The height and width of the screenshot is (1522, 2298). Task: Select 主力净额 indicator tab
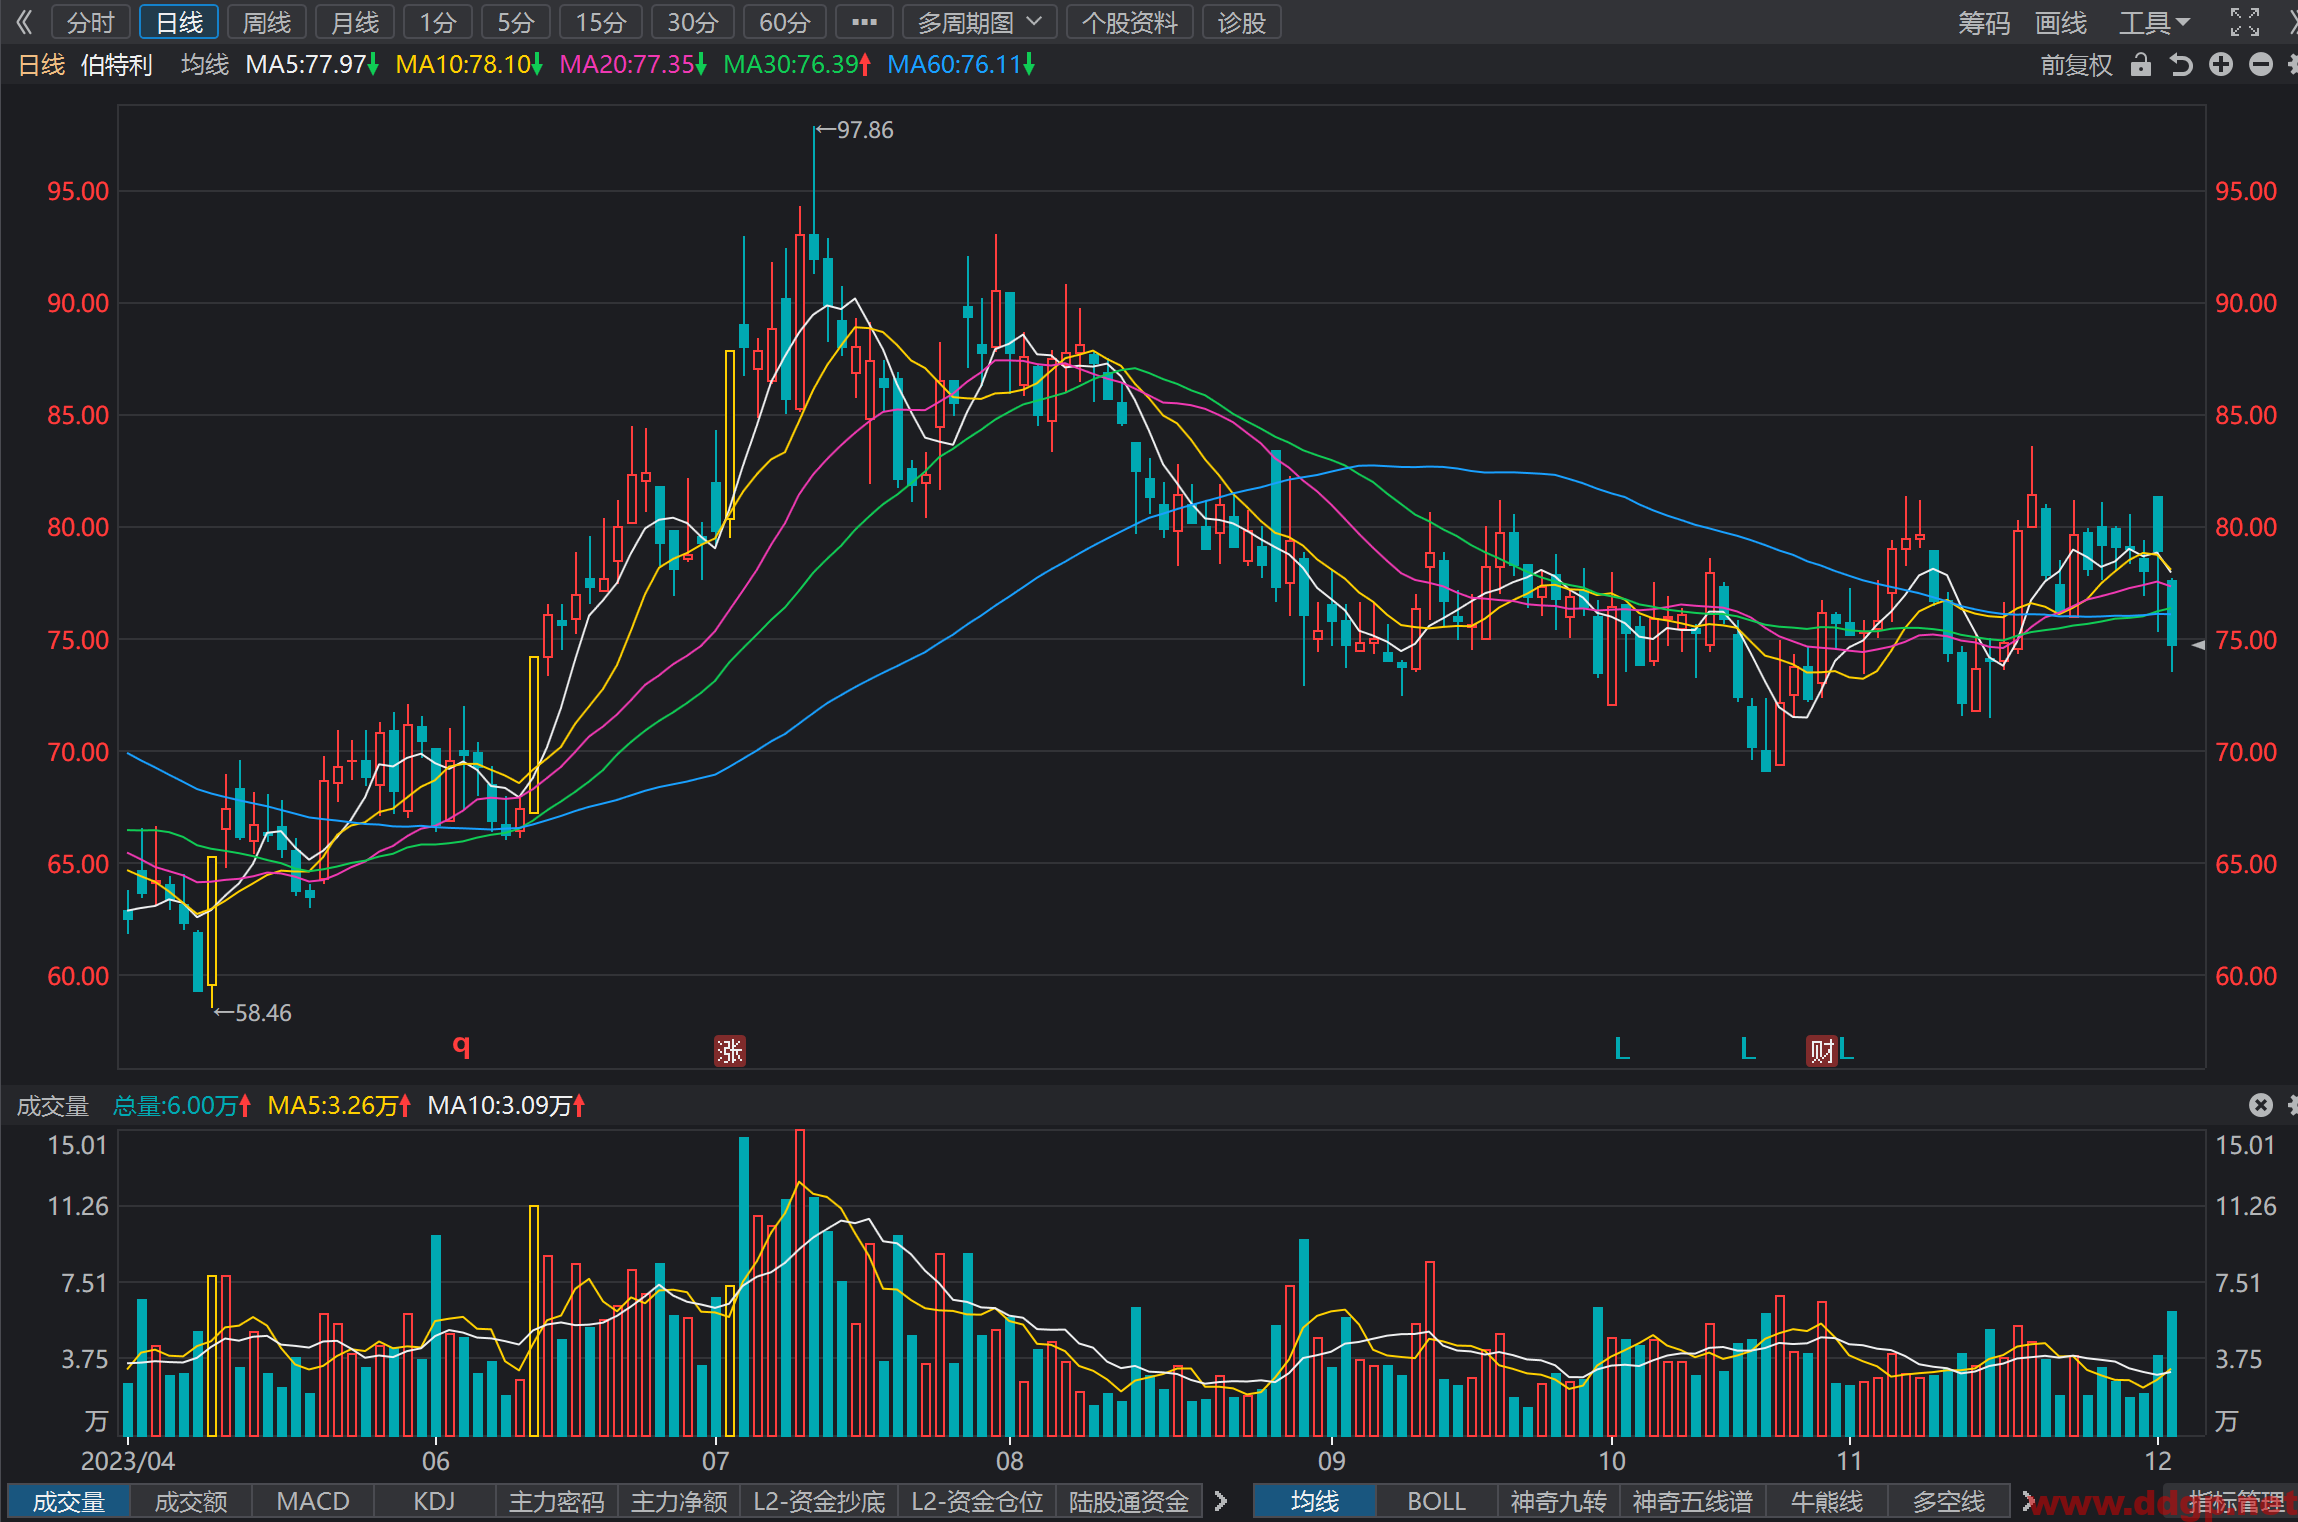[x=679, y=1501]
